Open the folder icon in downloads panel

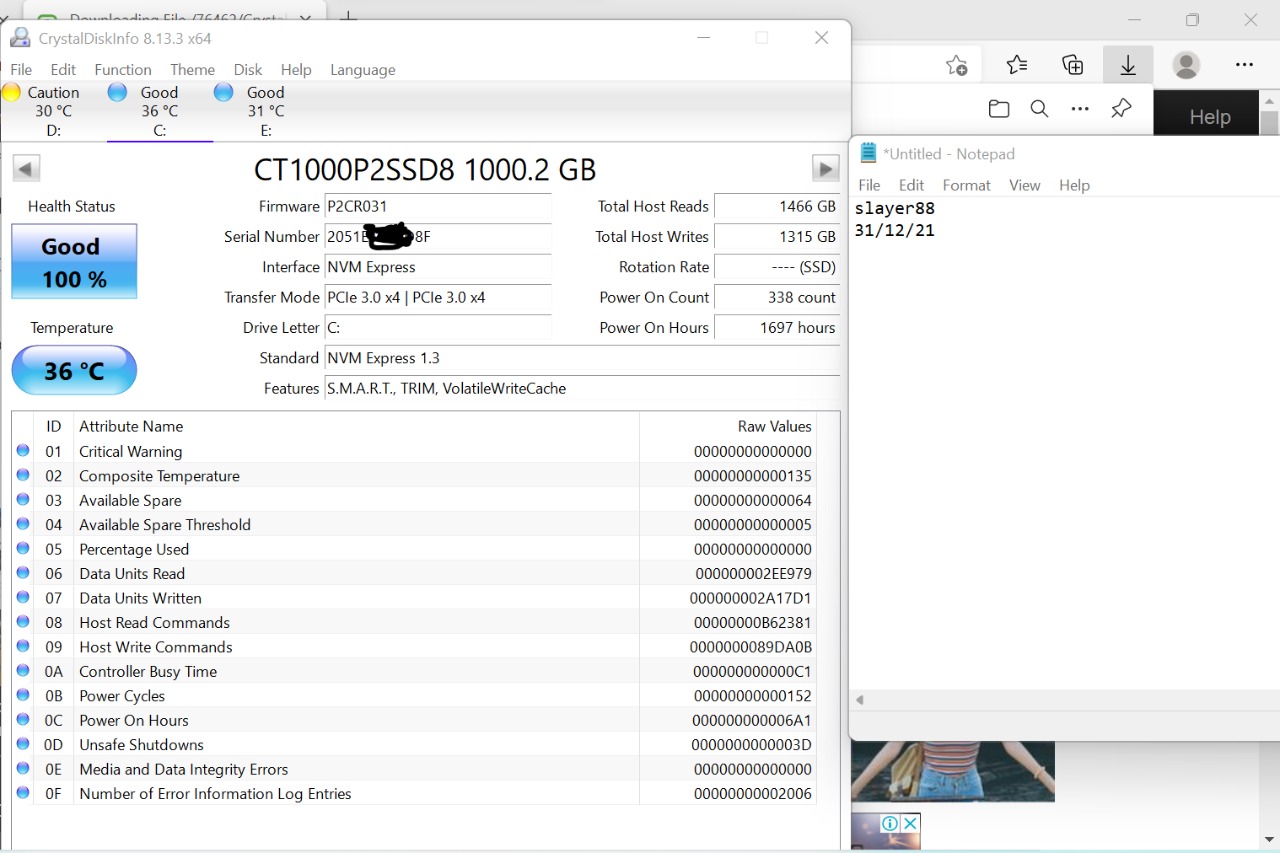[x=998, y=109]
